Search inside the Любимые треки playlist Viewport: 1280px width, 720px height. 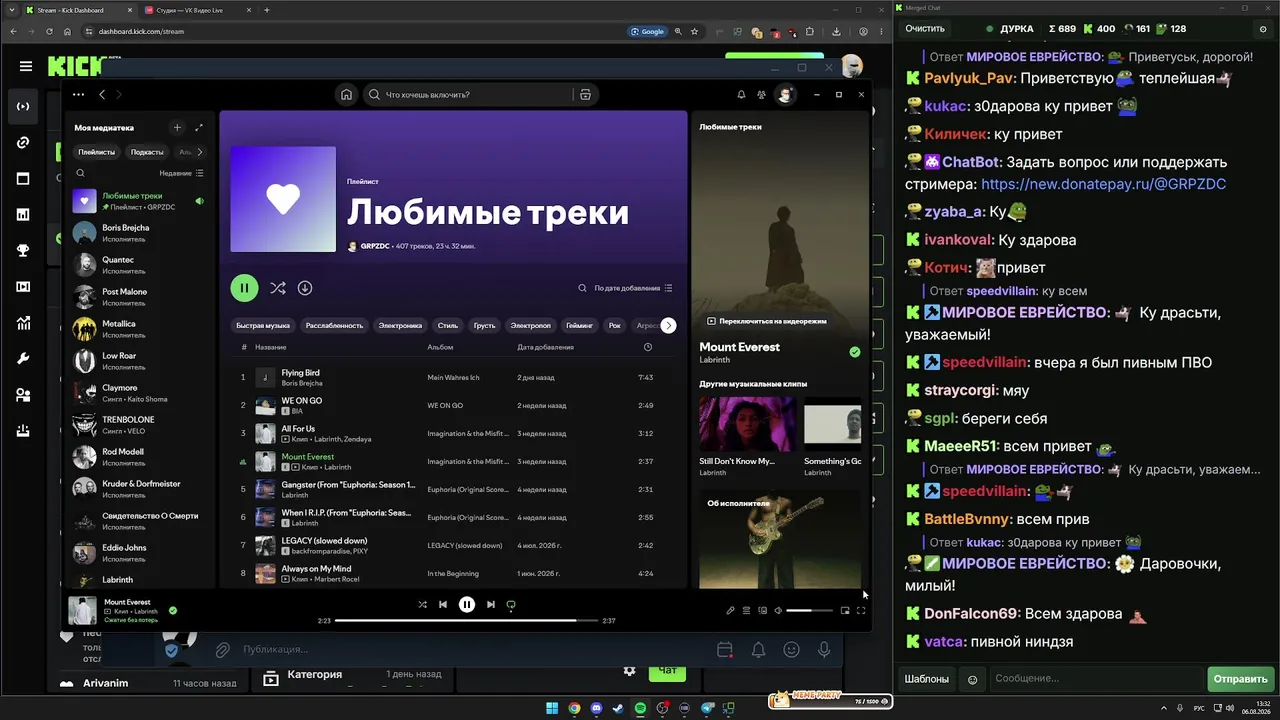pos(582,288)
